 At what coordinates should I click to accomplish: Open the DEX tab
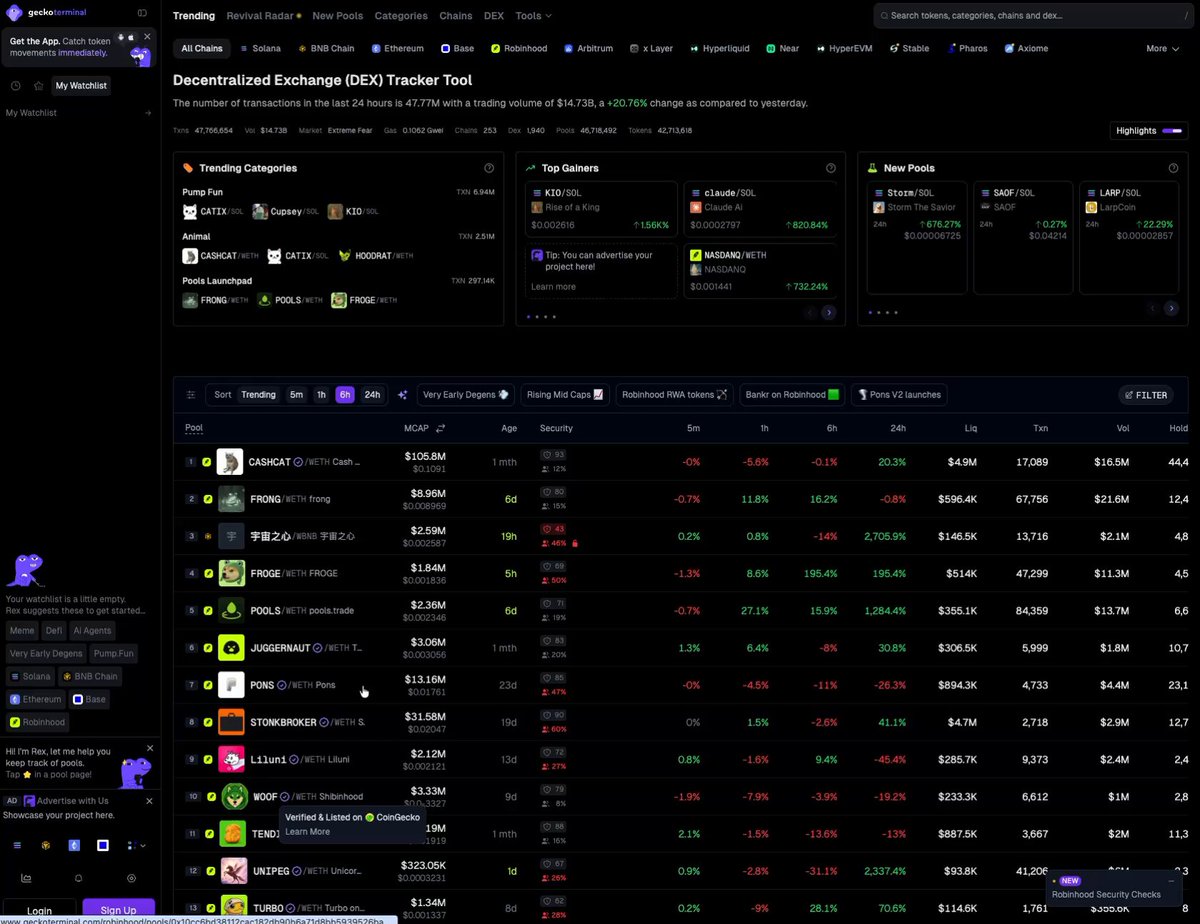pos(494,16)
